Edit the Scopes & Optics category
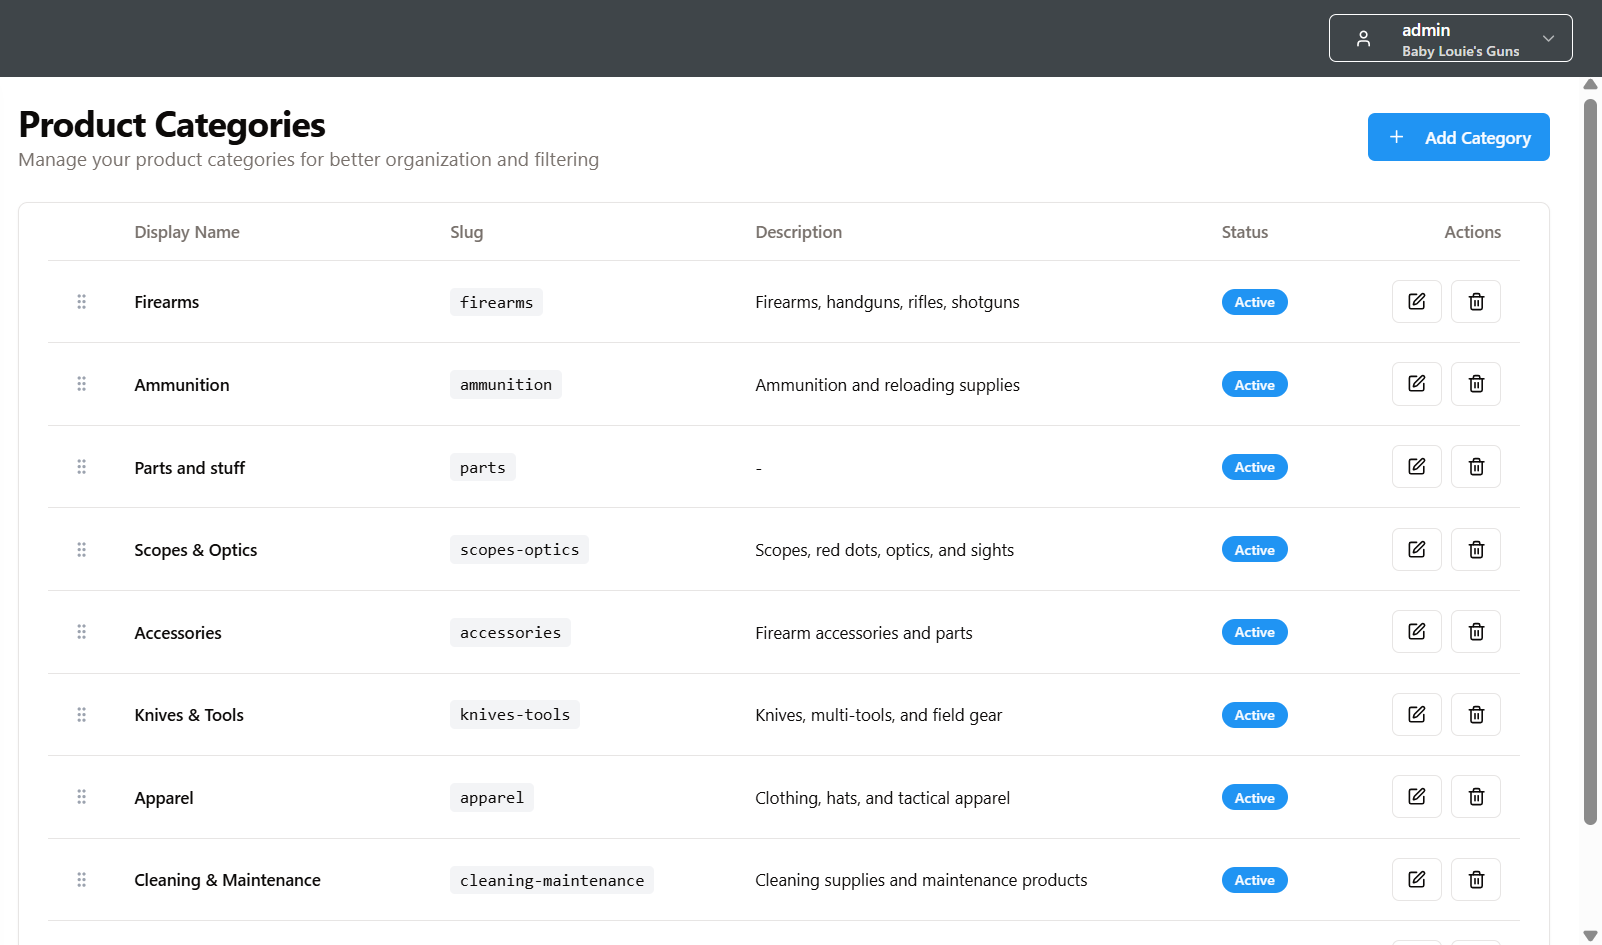This screenshot has width=1602, height=945. click(x=1416, y=550)
